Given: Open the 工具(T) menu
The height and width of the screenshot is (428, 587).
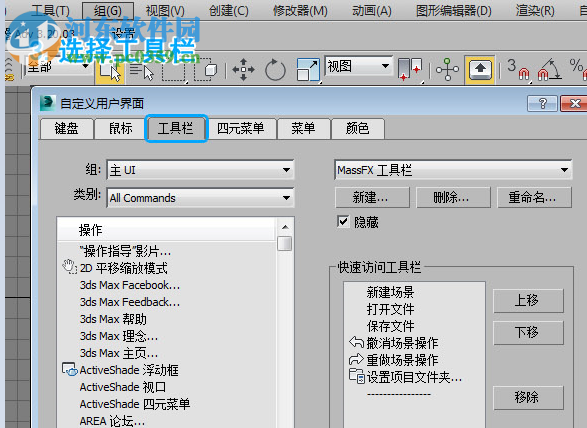Looking at the screenshot, I should click(50, 11).
